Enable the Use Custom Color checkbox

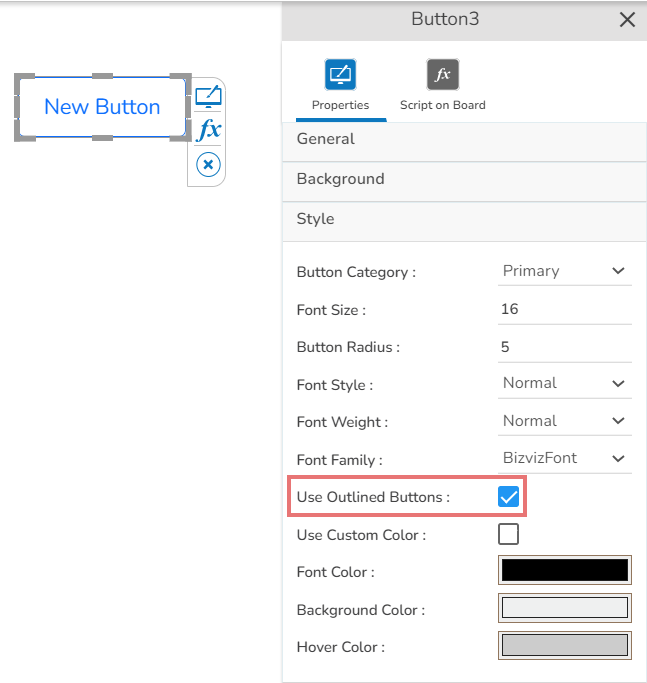508,534
